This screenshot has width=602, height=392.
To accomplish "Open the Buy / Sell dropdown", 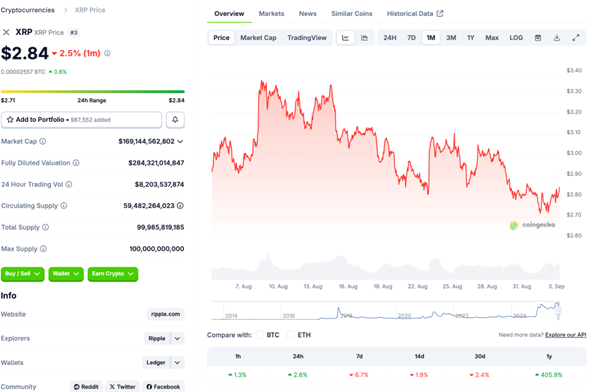I will coord(23,274).
